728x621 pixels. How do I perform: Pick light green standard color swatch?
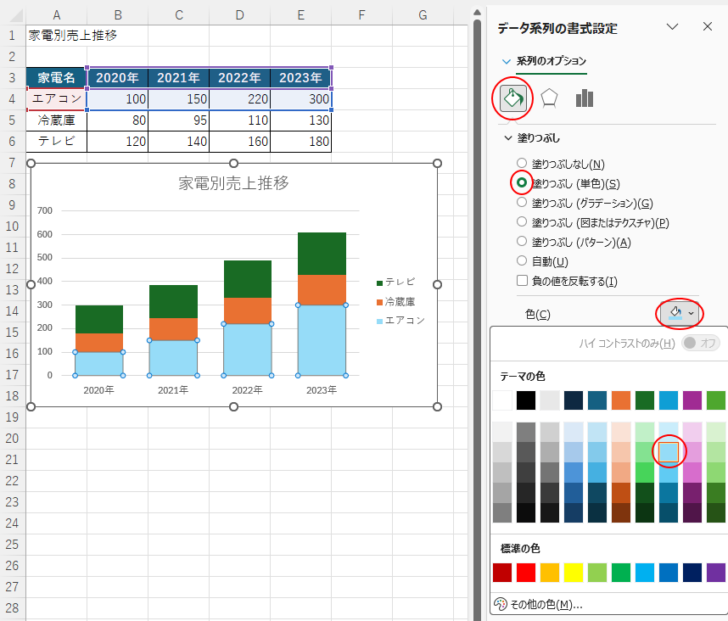click(x=598, y=572)
